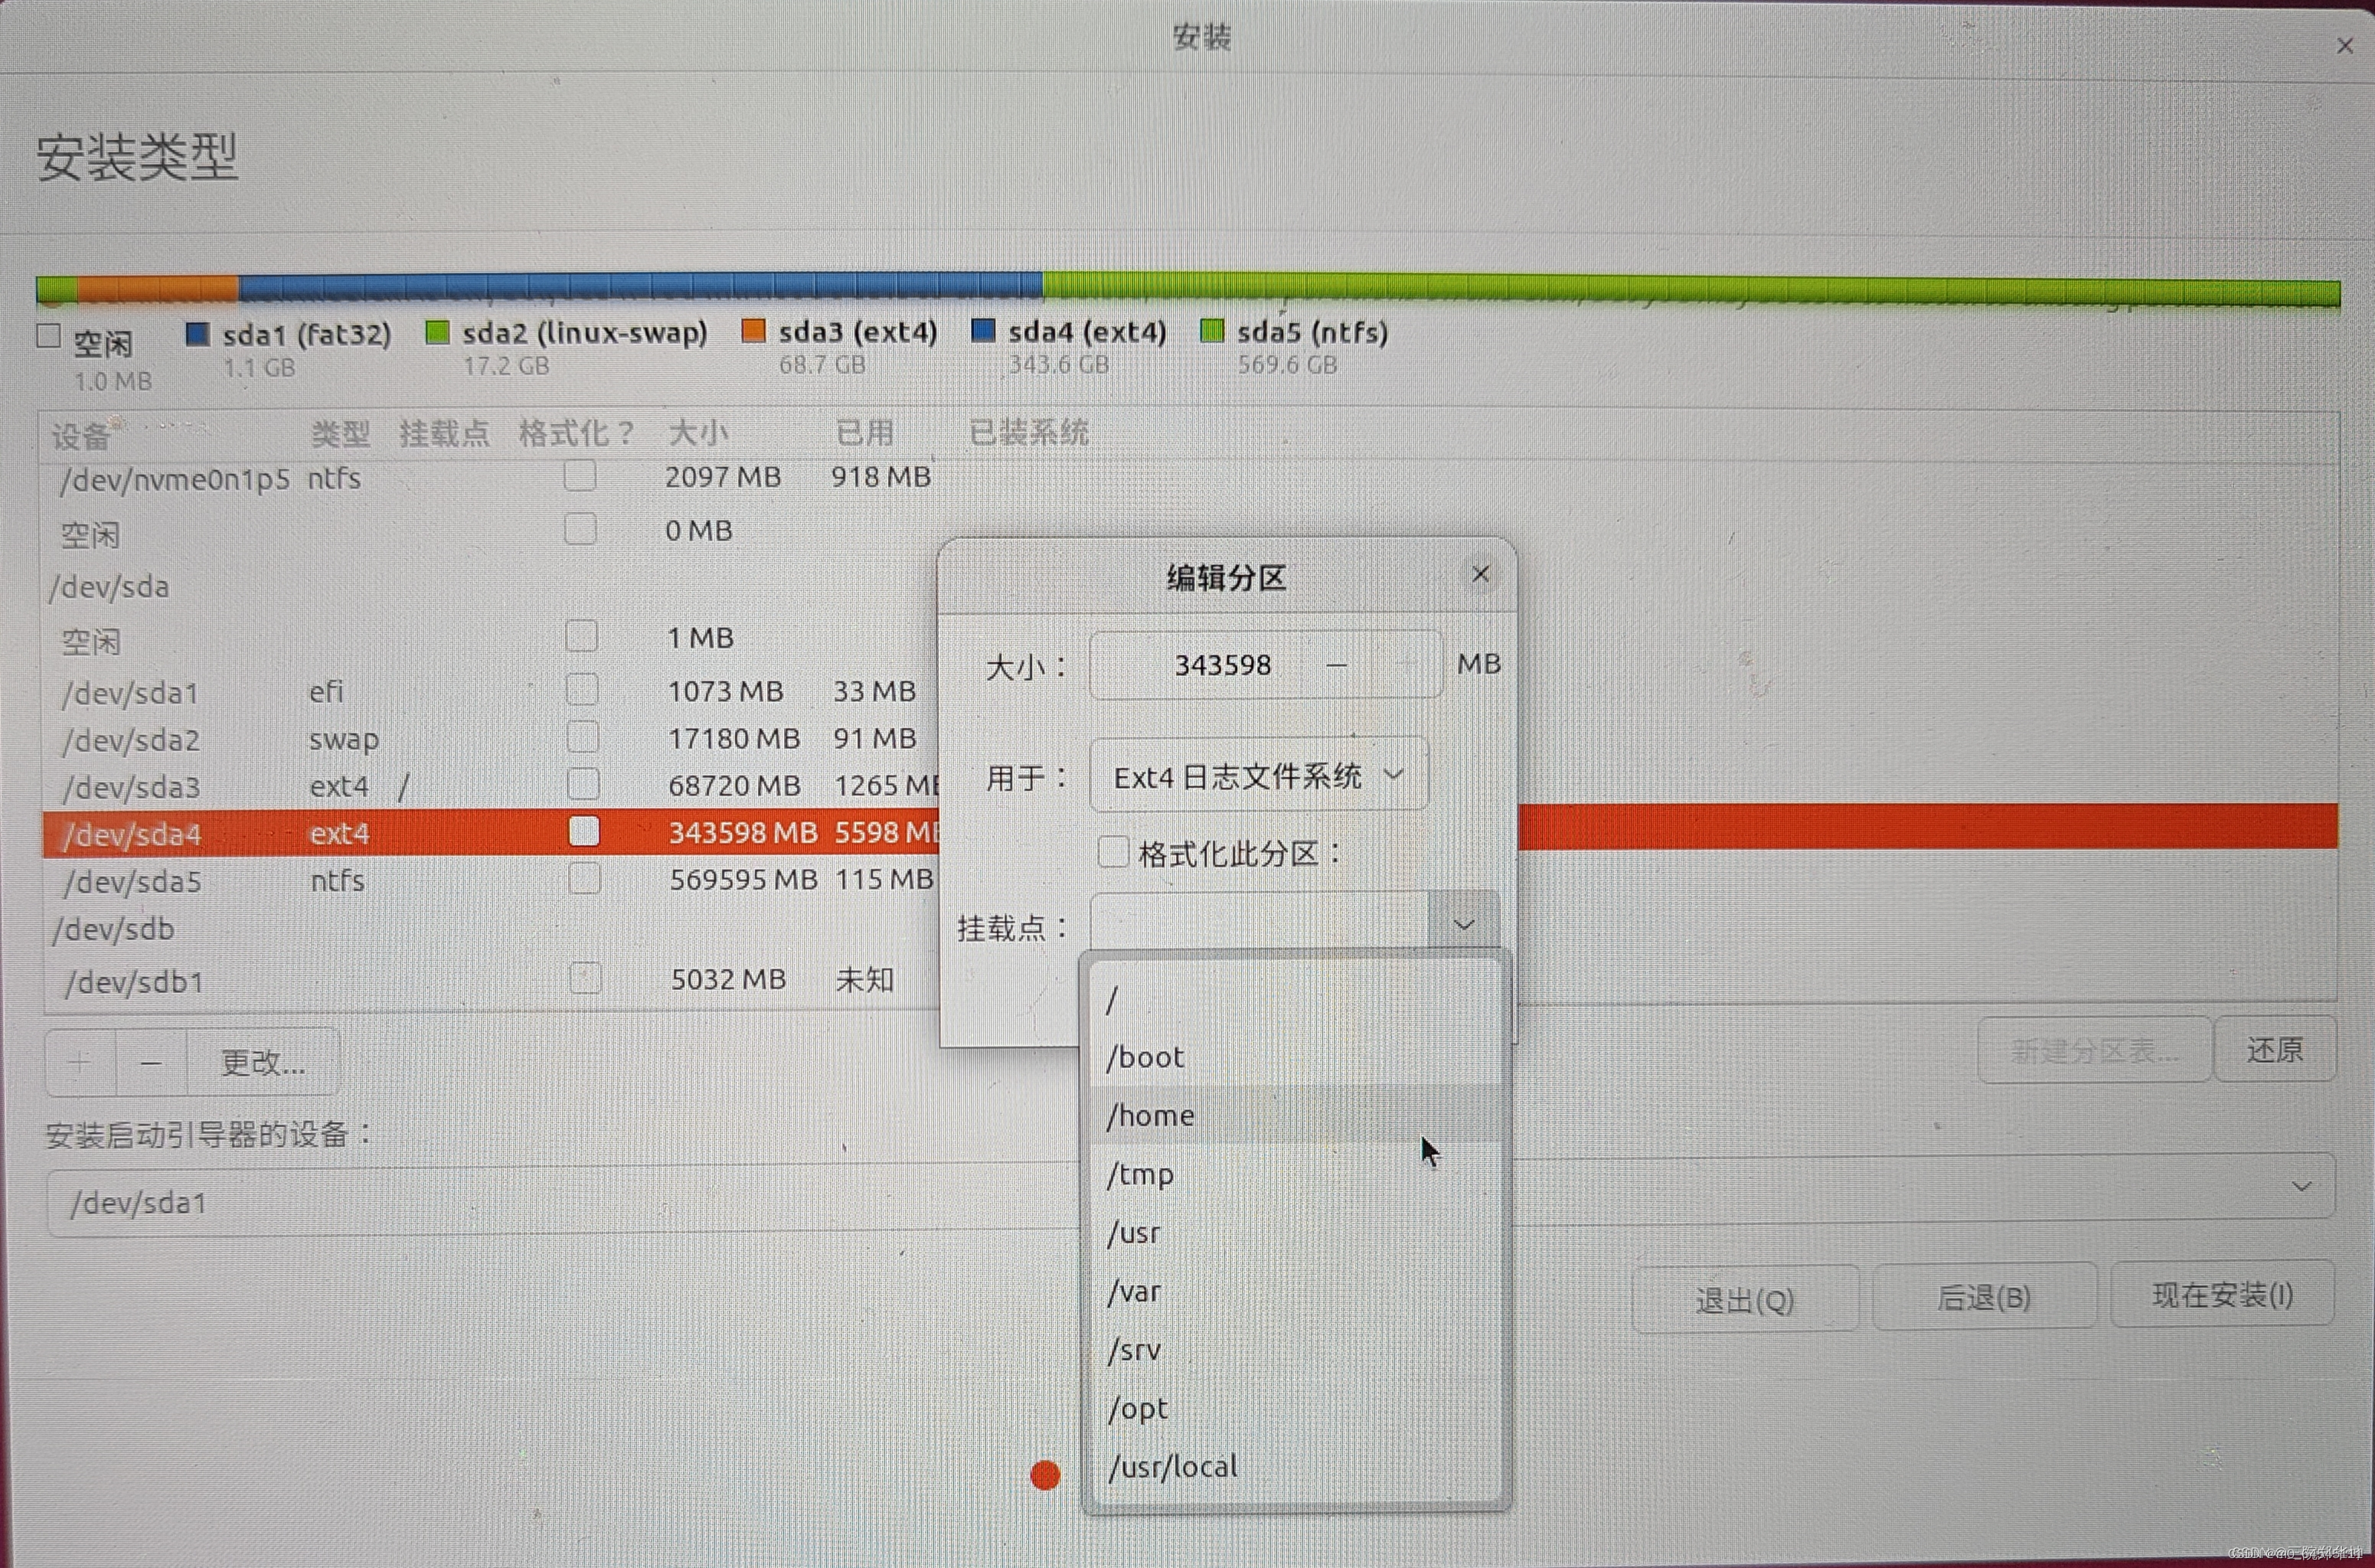Toggle format checkbox for 1 MB free row
Screen dimensions: 2375x1568
pyautogui.click(x=582, y=636)
